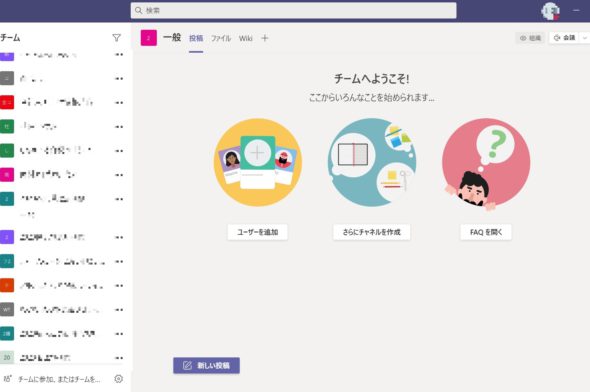Open the Wiki tab
590x392 pixels.
tap(246, 38)
